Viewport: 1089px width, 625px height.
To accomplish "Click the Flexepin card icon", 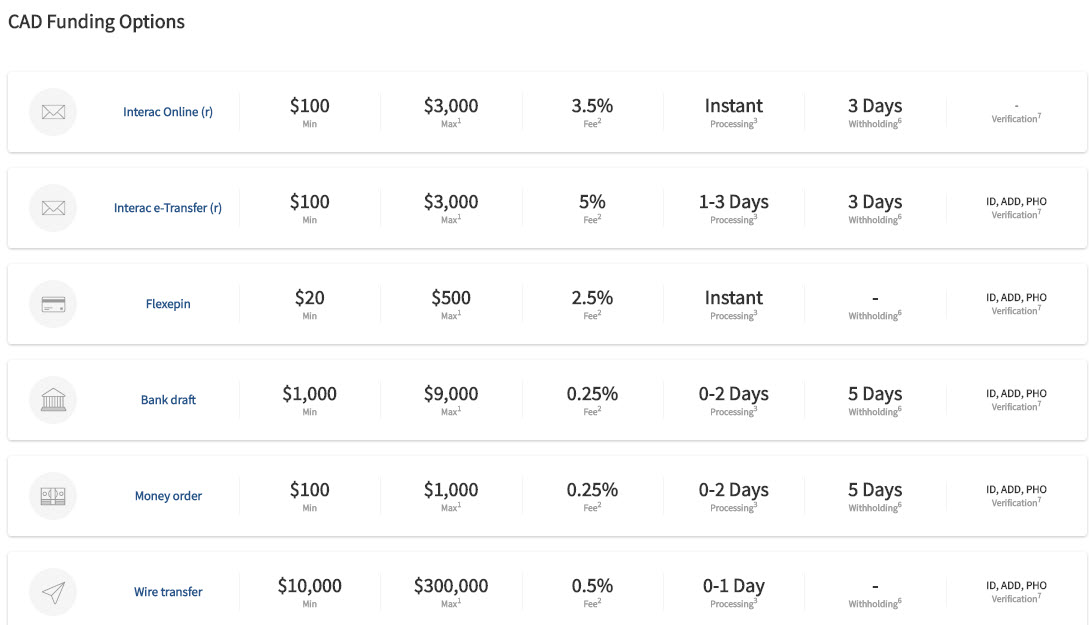I will pyautogui.click(x=53, y=303).
